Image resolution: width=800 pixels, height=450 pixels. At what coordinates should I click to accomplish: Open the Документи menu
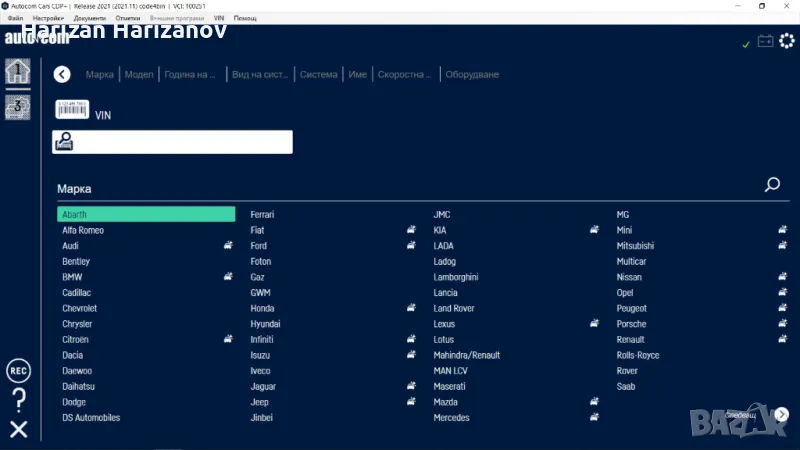89,18
